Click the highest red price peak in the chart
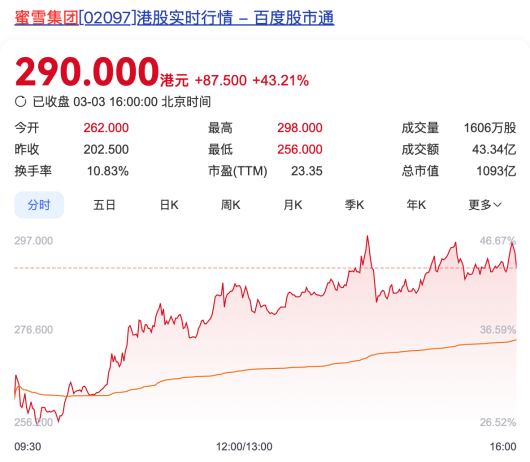Viewport: 530px width, 462px height. click(367, 237)
